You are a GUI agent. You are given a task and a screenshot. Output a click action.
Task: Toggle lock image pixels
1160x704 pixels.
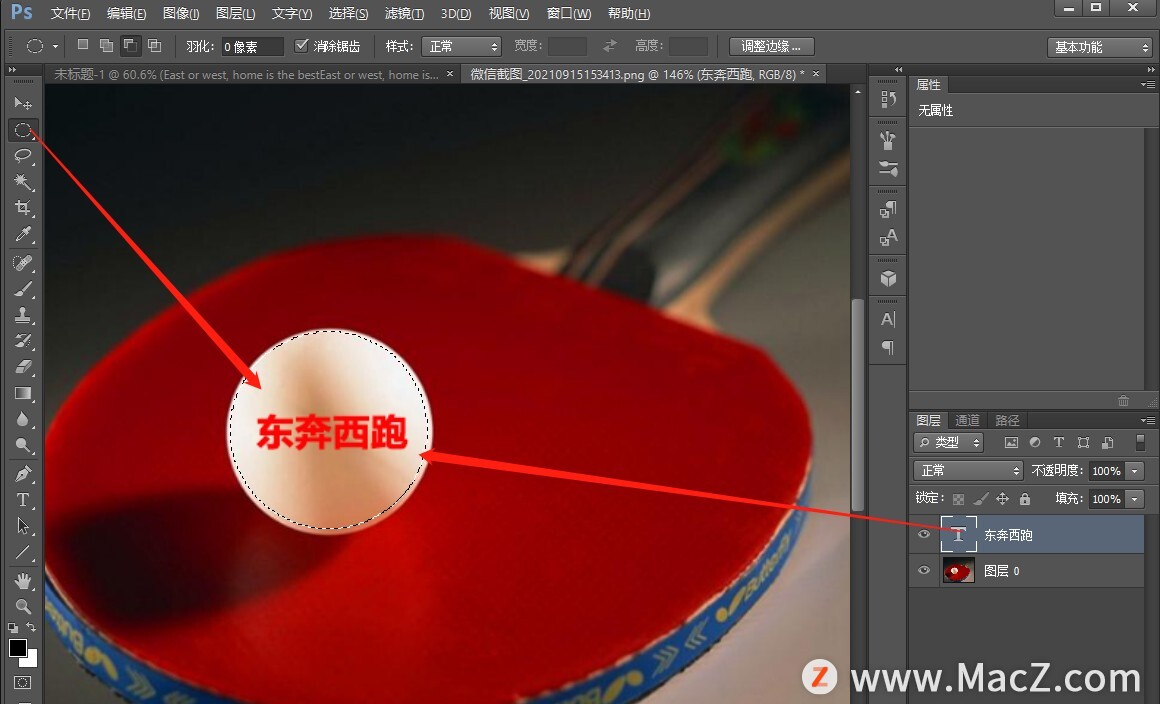coord(980,499)
